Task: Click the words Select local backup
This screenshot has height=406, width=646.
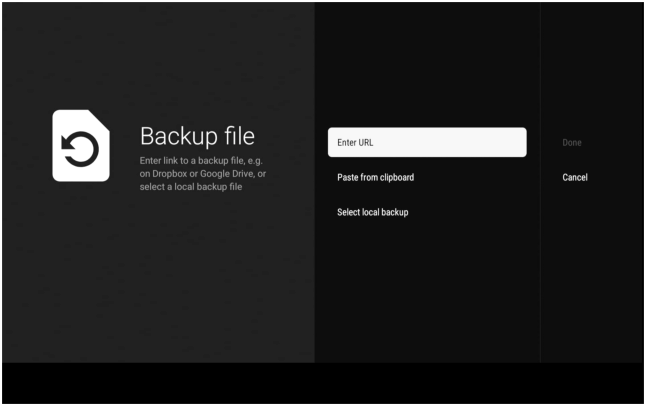Action: coord(372,212)
